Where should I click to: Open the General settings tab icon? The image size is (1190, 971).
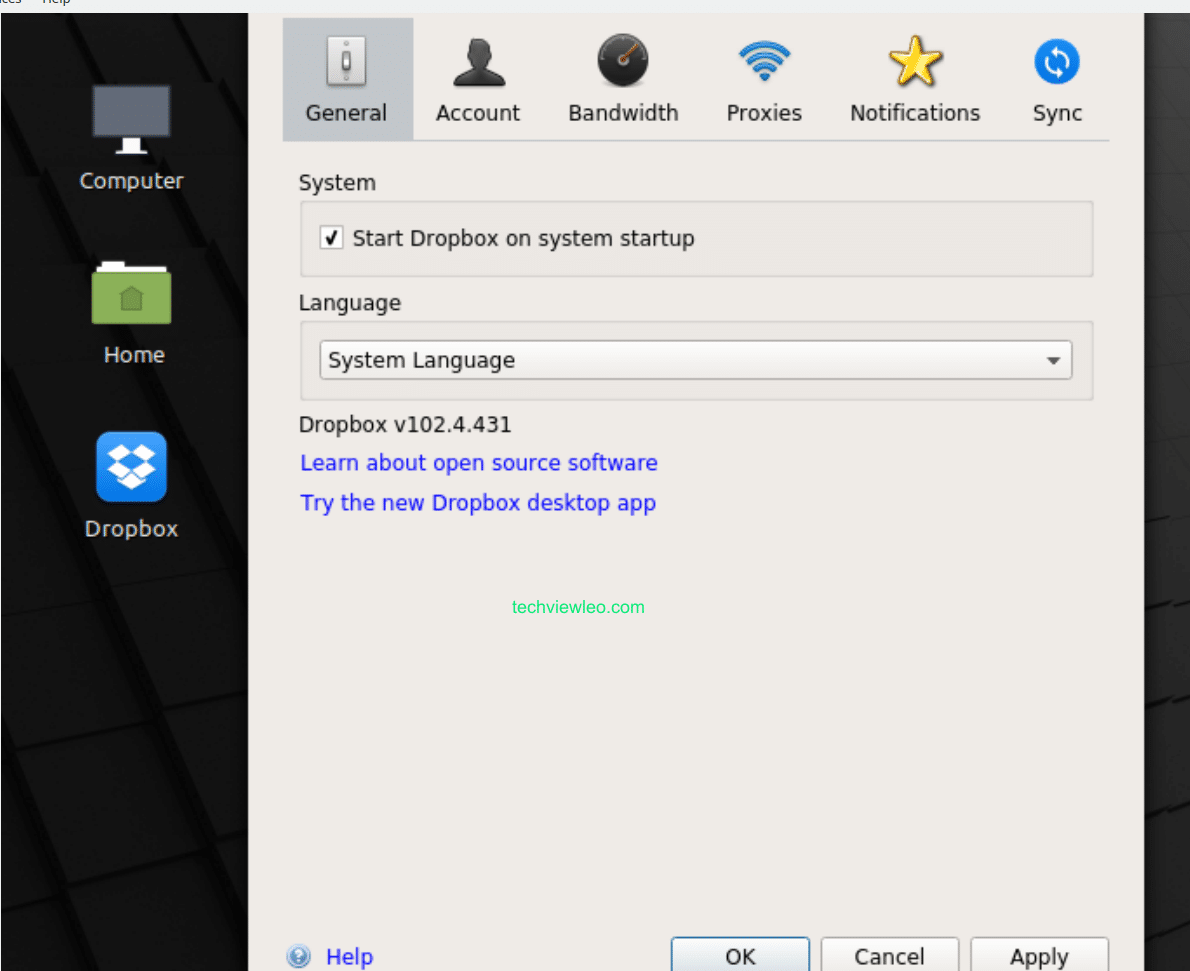pyautogui.click(x=346, y=60)
